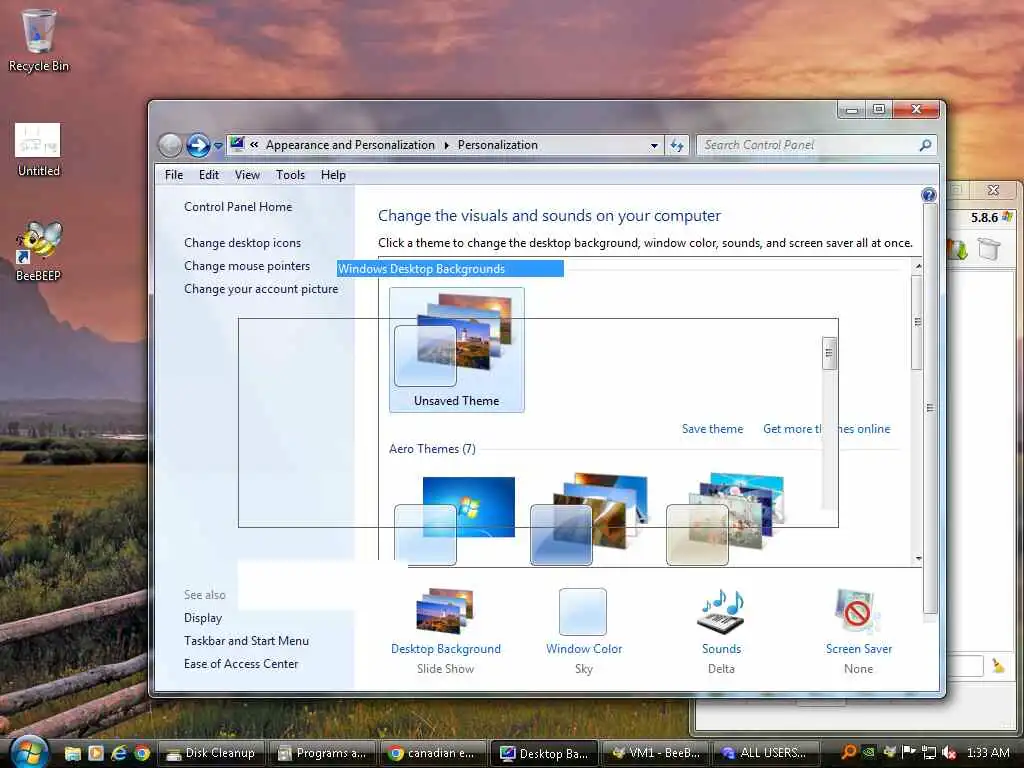The image size is (1024, 768).
Task: Open the blue help question mark icon
Action: tap(929, 195)
